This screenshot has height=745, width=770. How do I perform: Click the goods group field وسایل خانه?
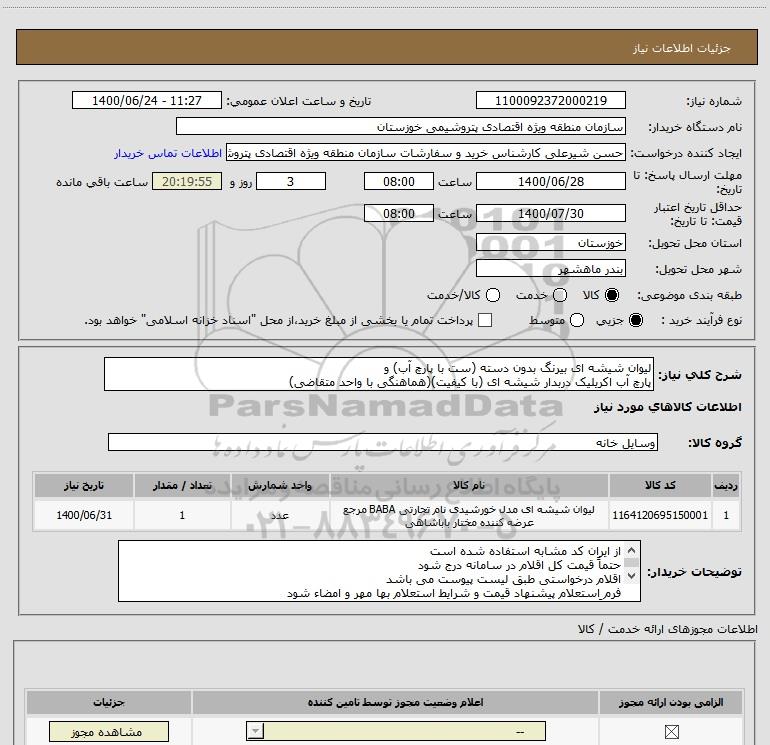point(383,442)
